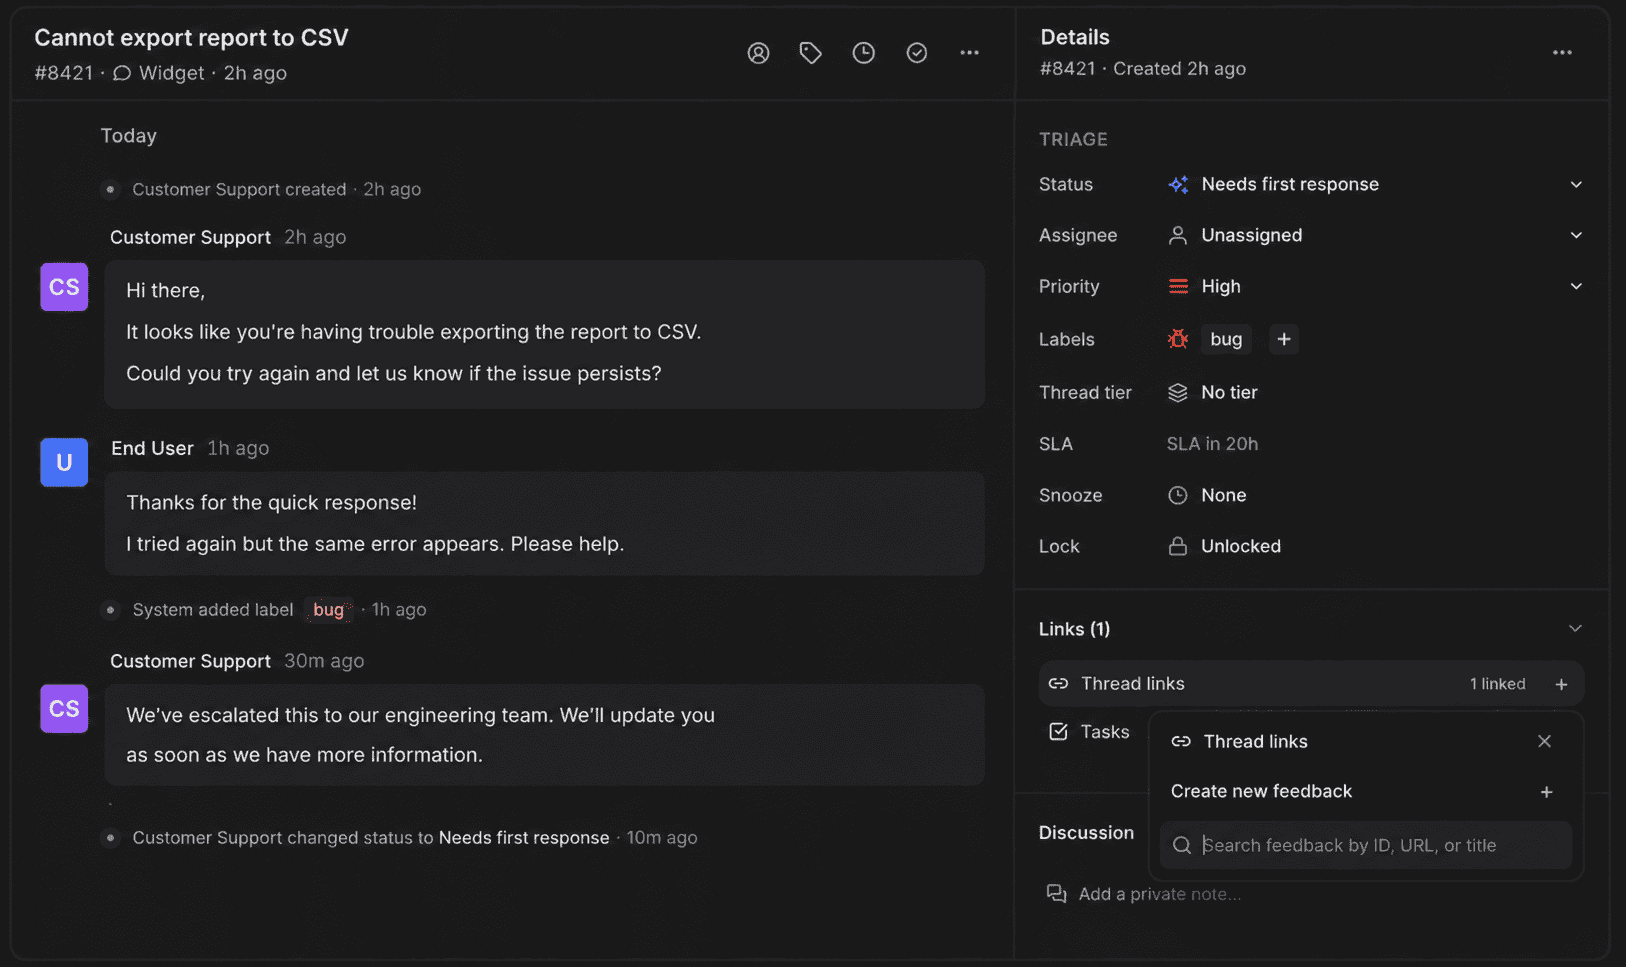Select Needs first response status value
The image size is (1626, 967).
(x=1290, y=184)
